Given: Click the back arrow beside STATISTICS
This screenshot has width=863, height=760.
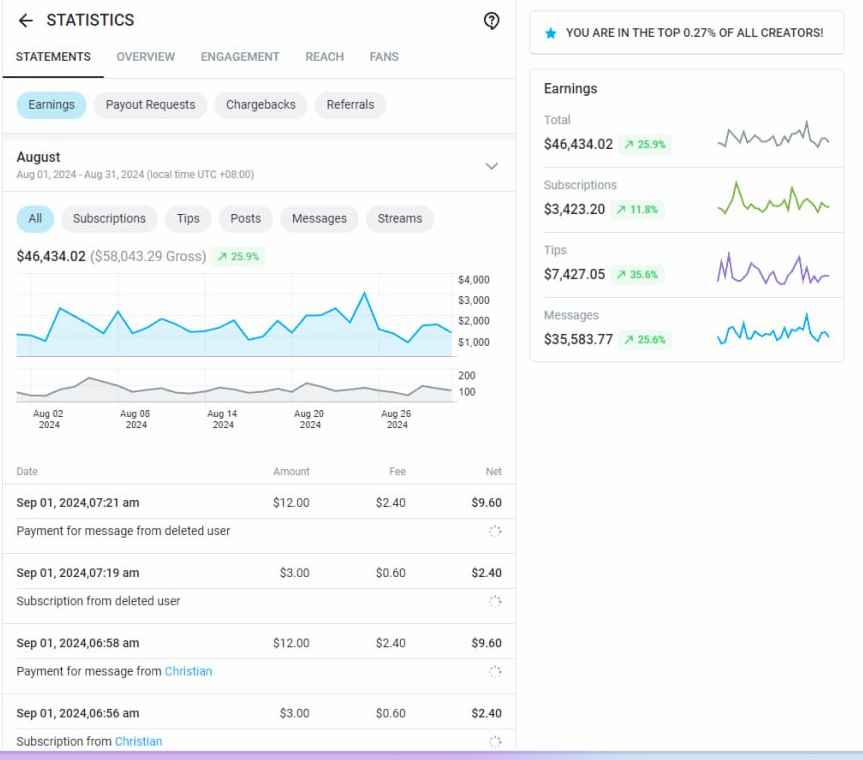Looking at the screenshot, I should click(x=26, y=21).
